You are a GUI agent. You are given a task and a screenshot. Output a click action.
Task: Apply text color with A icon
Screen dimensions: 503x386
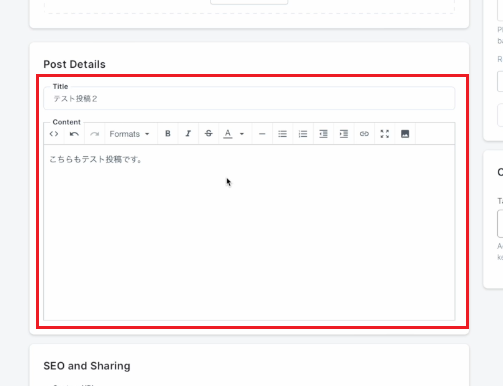[228, 134]
